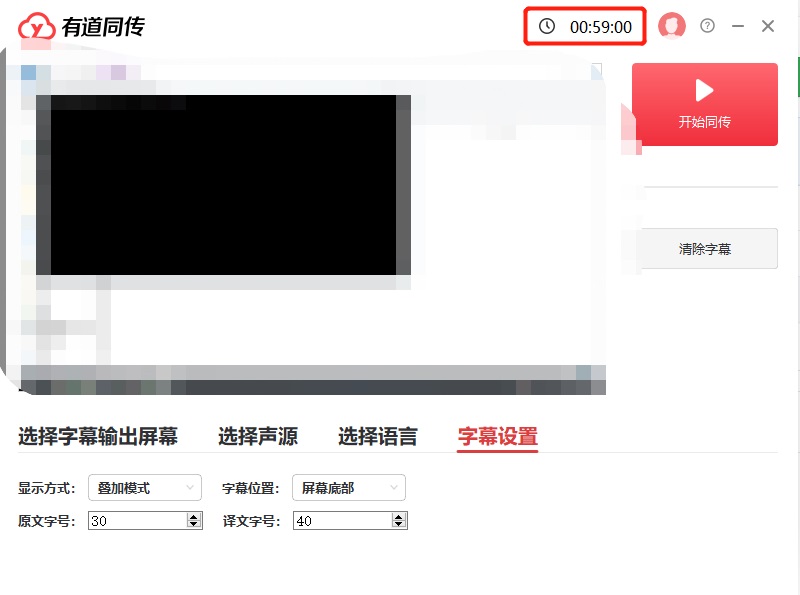Start interpreting with 开始同传 button

coord(705,105)
